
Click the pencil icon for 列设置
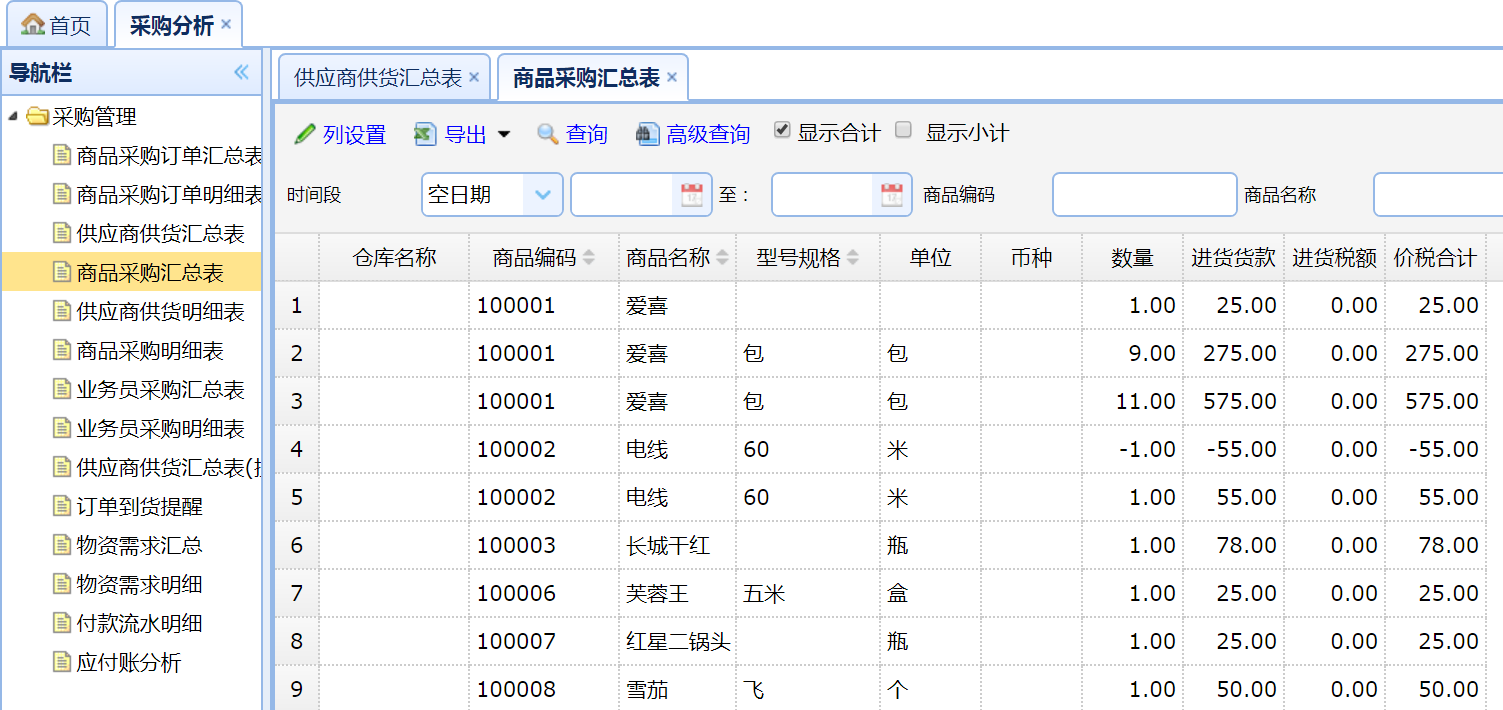coord(305,134)
